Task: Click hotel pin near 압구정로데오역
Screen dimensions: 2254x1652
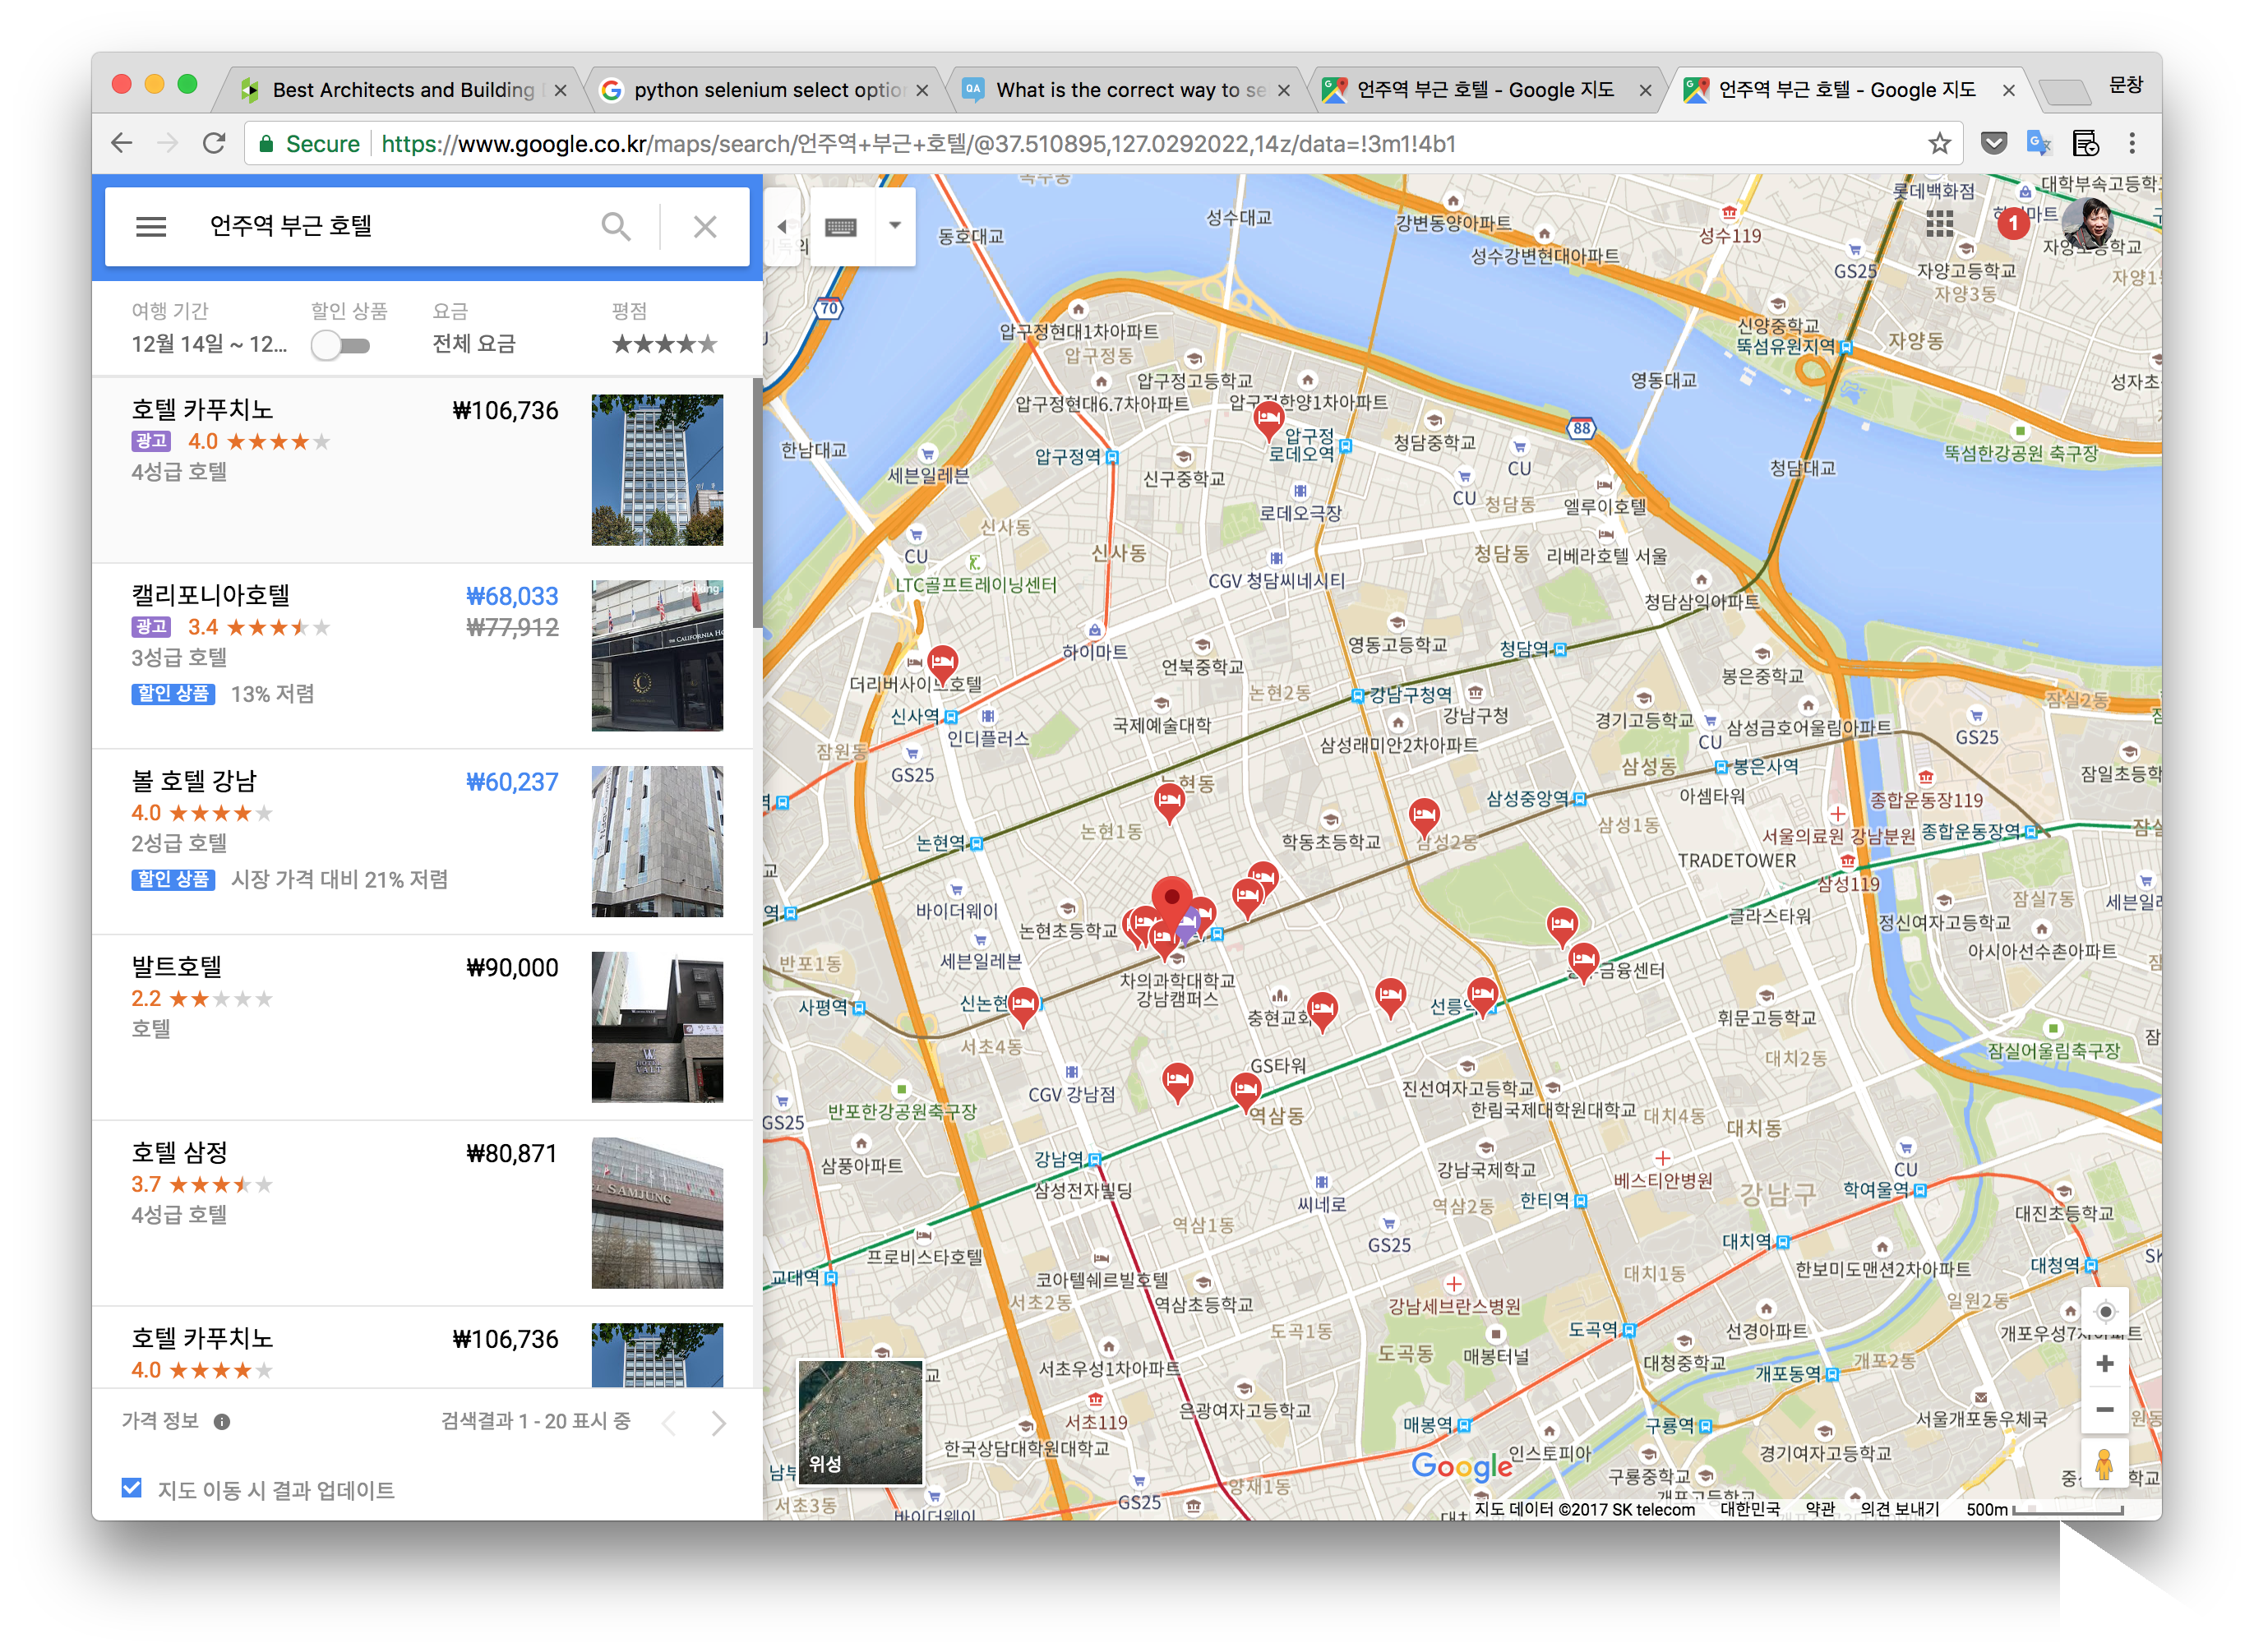Action: [x=1268, y=421]
